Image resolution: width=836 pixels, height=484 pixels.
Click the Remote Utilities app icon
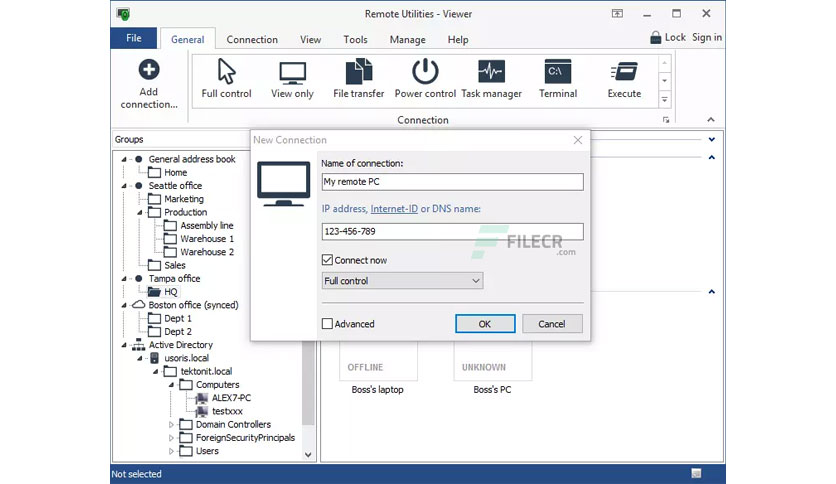pos(124,14)
